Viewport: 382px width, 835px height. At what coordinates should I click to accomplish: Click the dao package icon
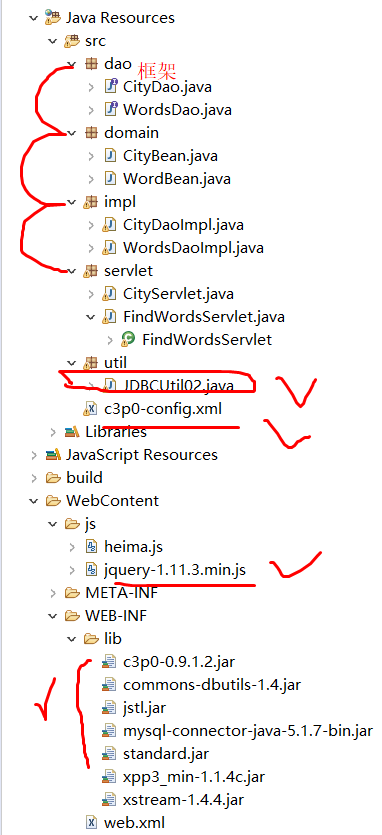(x=92, y=64)
